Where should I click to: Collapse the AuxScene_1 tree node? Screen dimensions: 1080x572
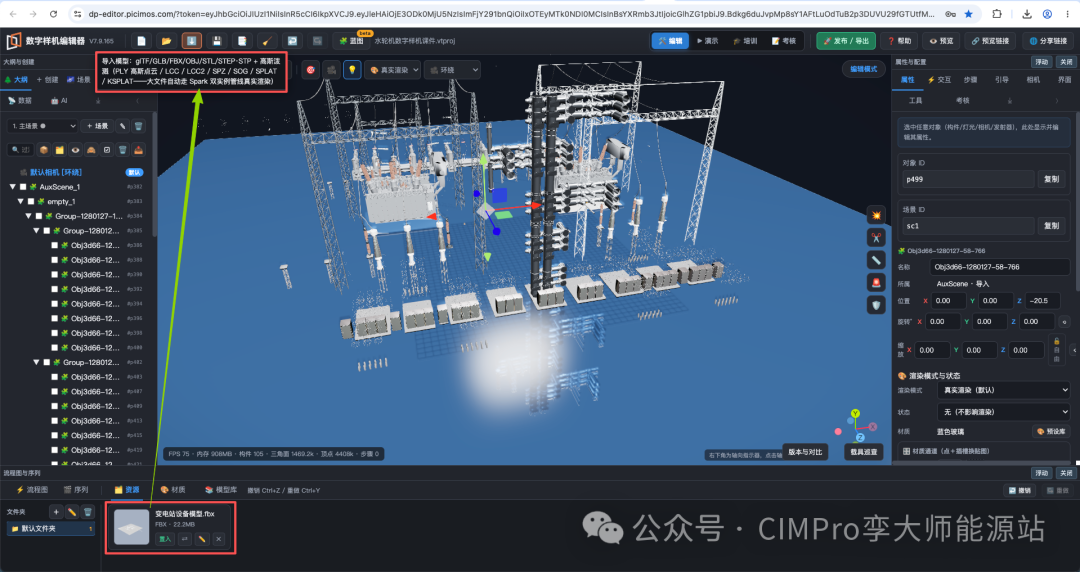(x=12, y=187)
